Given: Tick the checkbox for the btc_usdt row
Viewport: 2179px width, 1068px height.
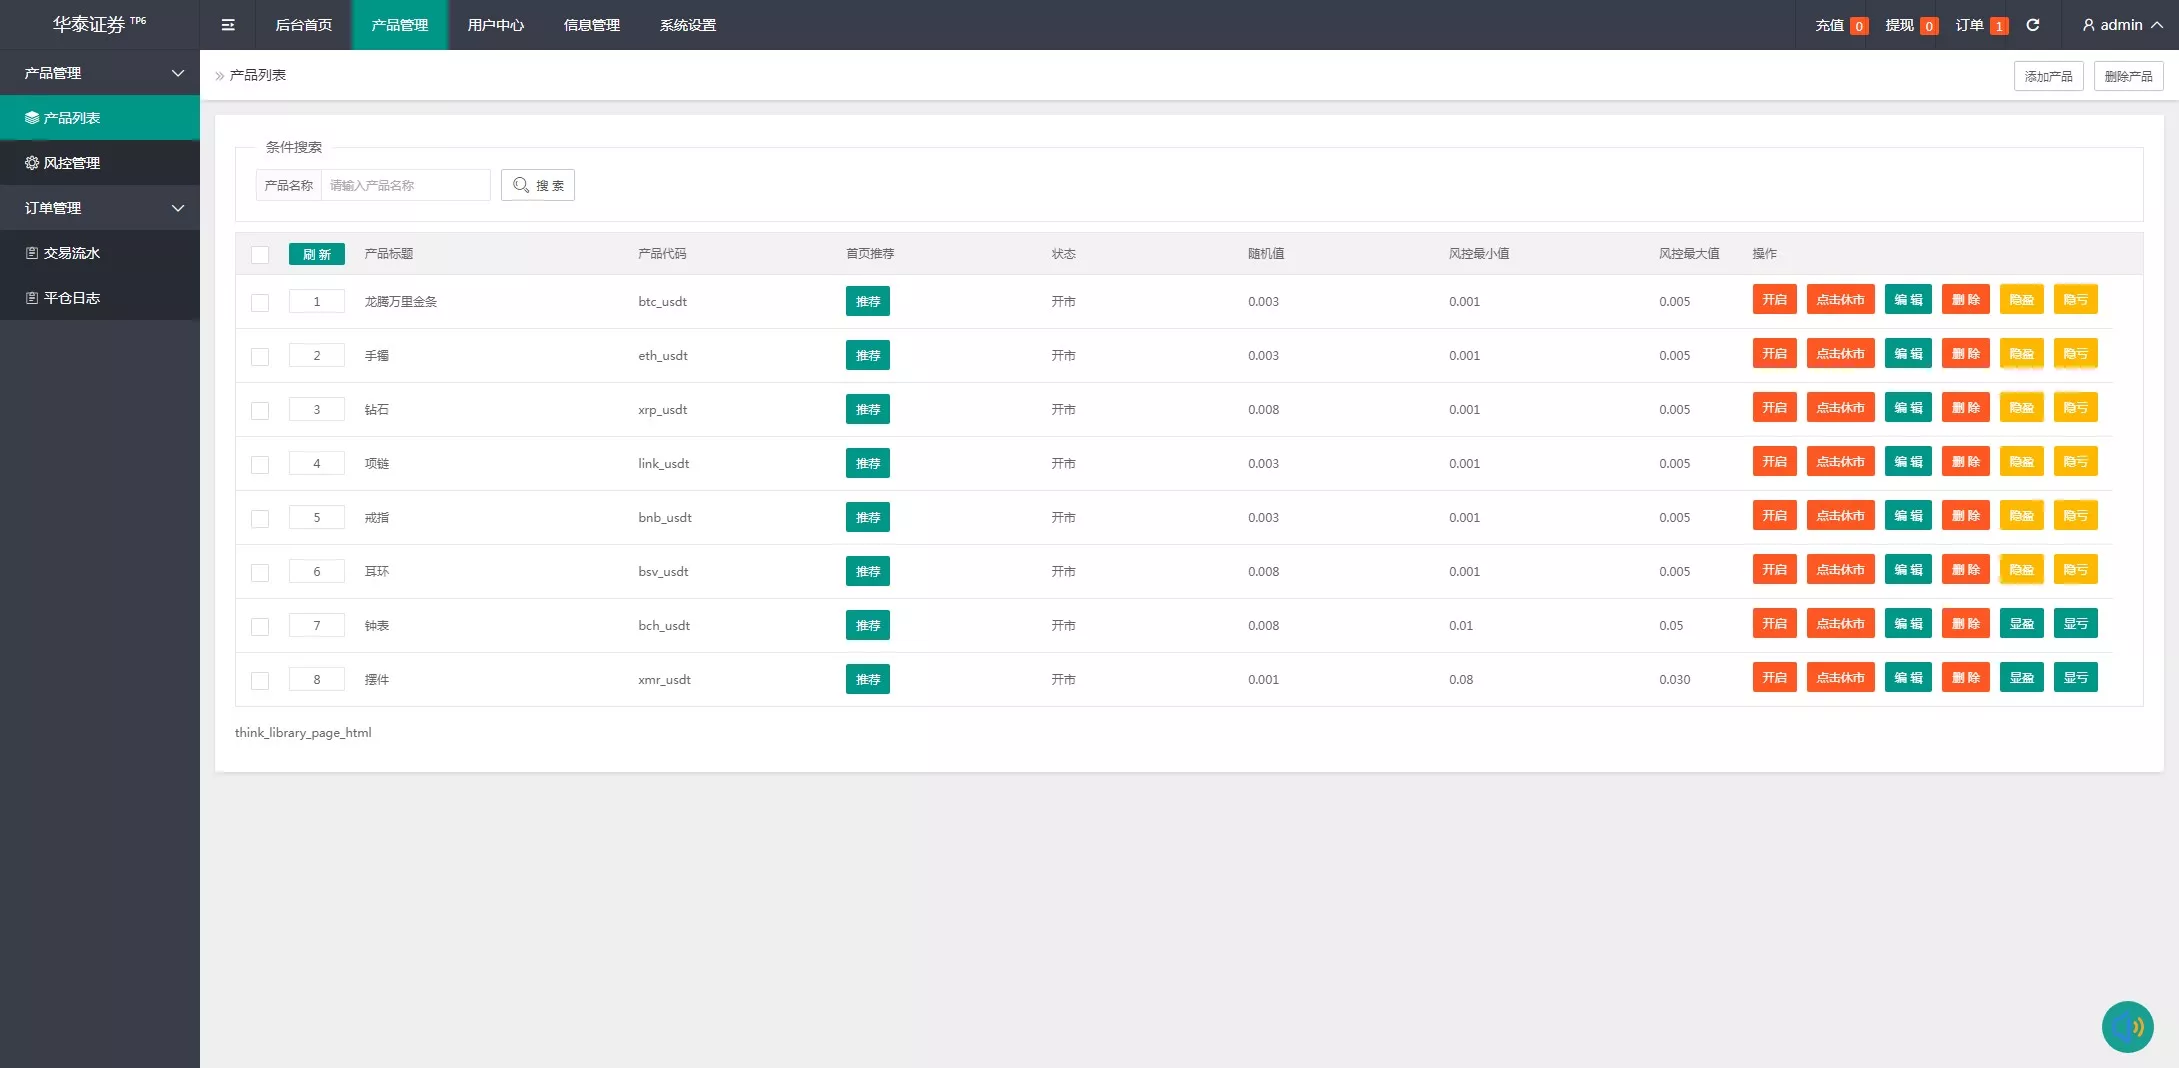Looking at the screenshot, I should coord(260,302).
